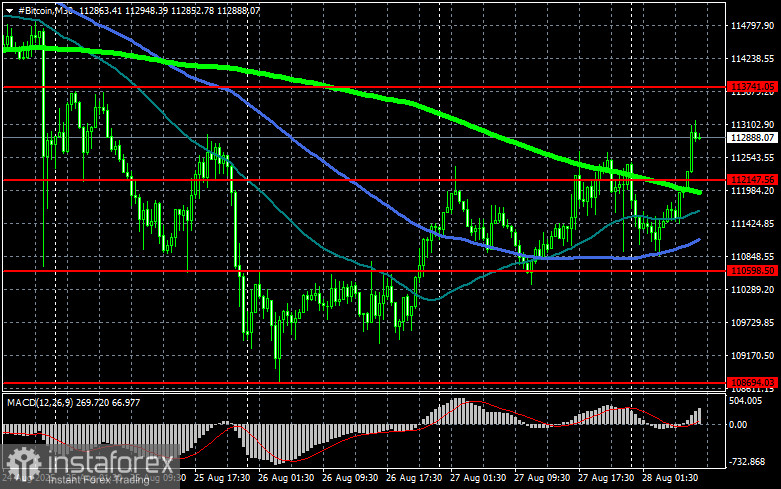Click the 110598.50 red level price label
The width and height of the screenshot is (781, 489).
coord(752,270)
